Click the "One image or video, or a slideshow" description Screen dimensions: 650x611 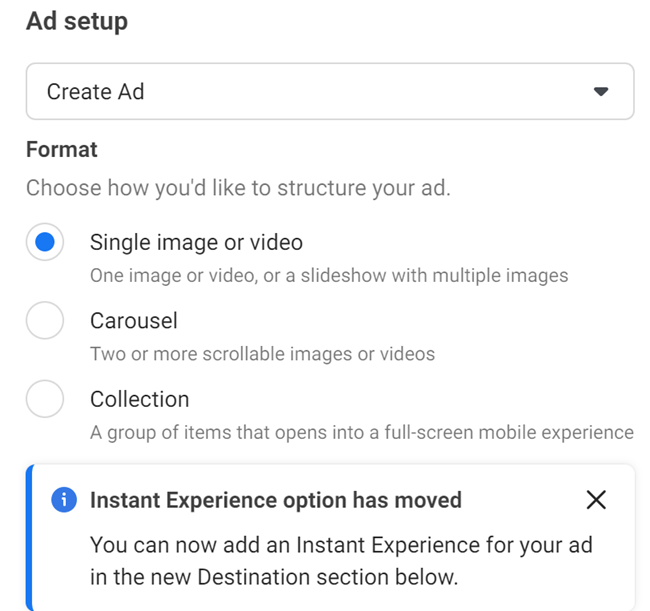click(329, 275)
